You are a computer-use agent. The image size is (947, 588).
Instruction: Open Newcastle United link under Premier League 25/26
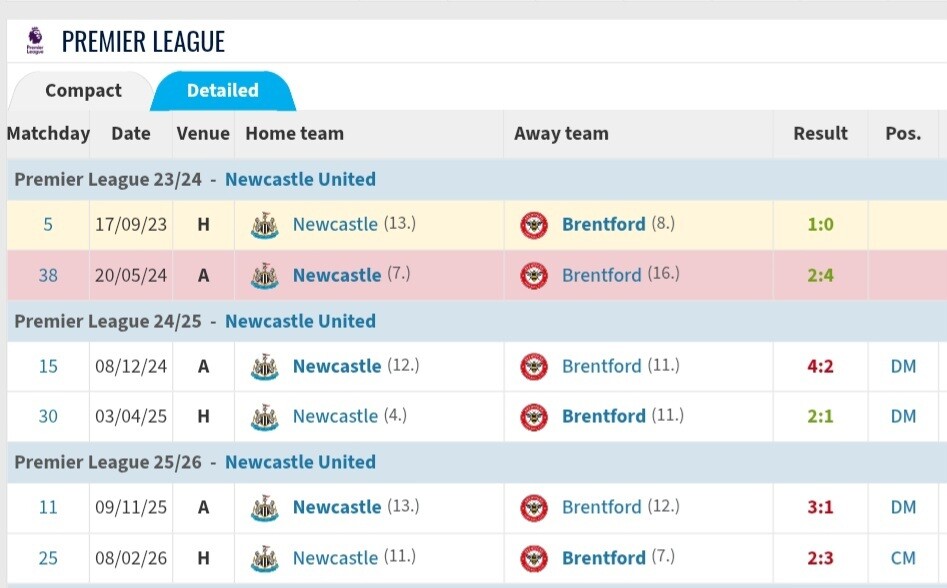[x=300, y=462]
